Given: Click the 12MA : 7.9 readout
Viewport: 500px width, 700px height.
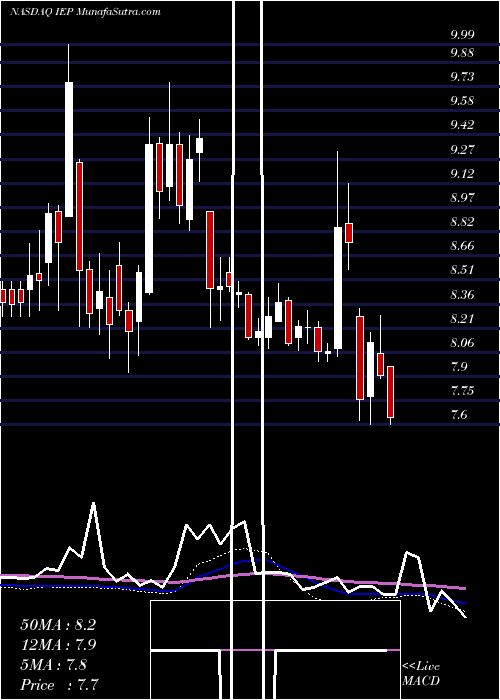Looking at the screenshot, I should click(x=58, y=645).
